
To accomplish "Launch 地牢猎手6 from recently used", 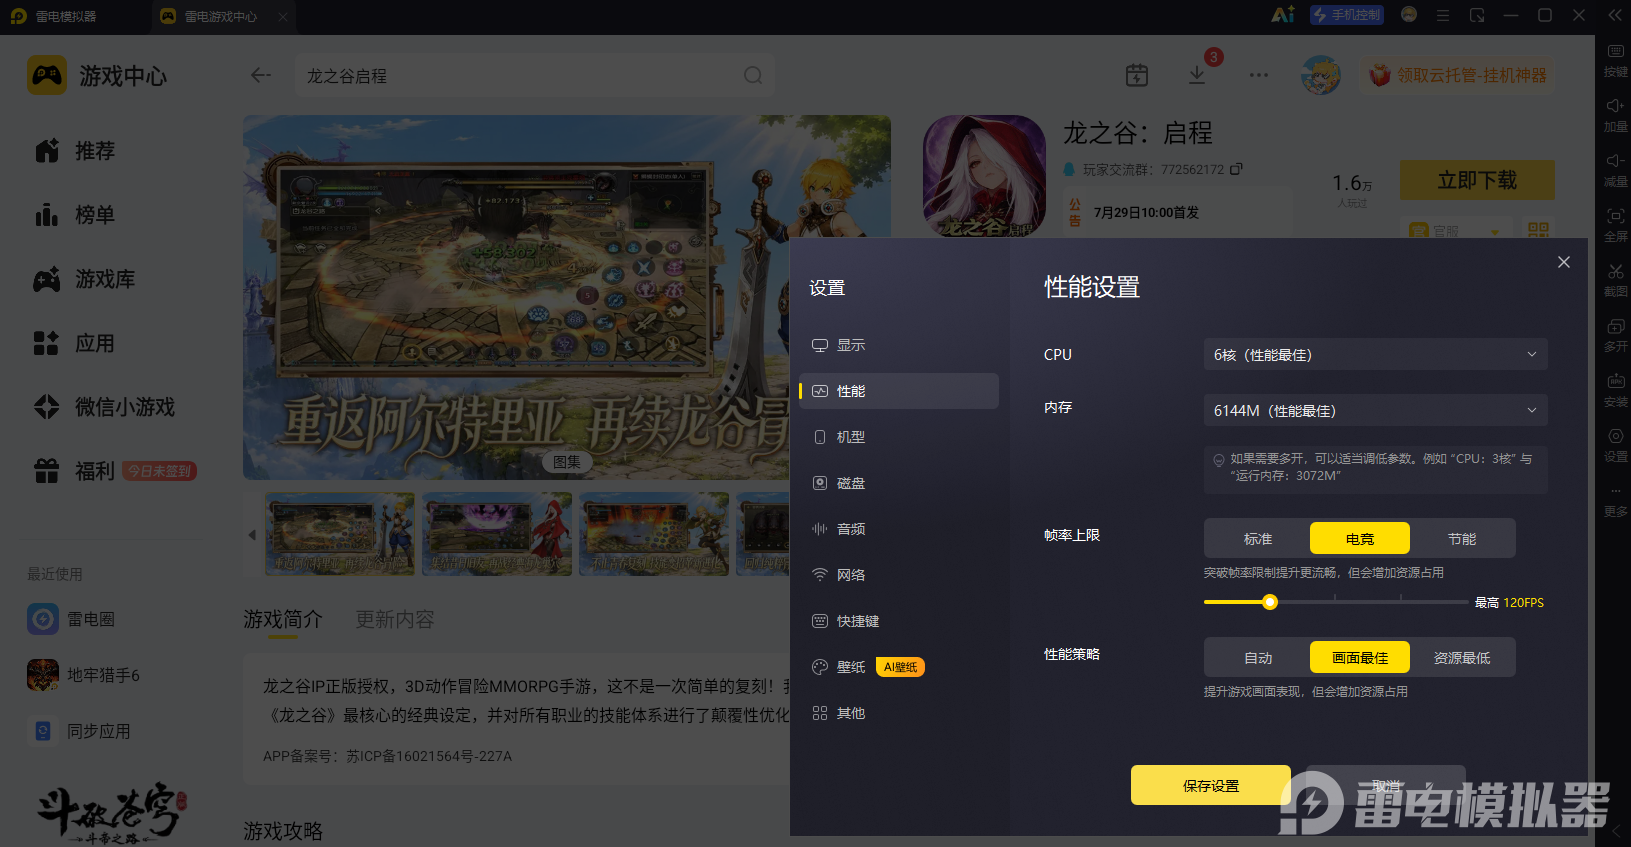I will pos(84,675).
